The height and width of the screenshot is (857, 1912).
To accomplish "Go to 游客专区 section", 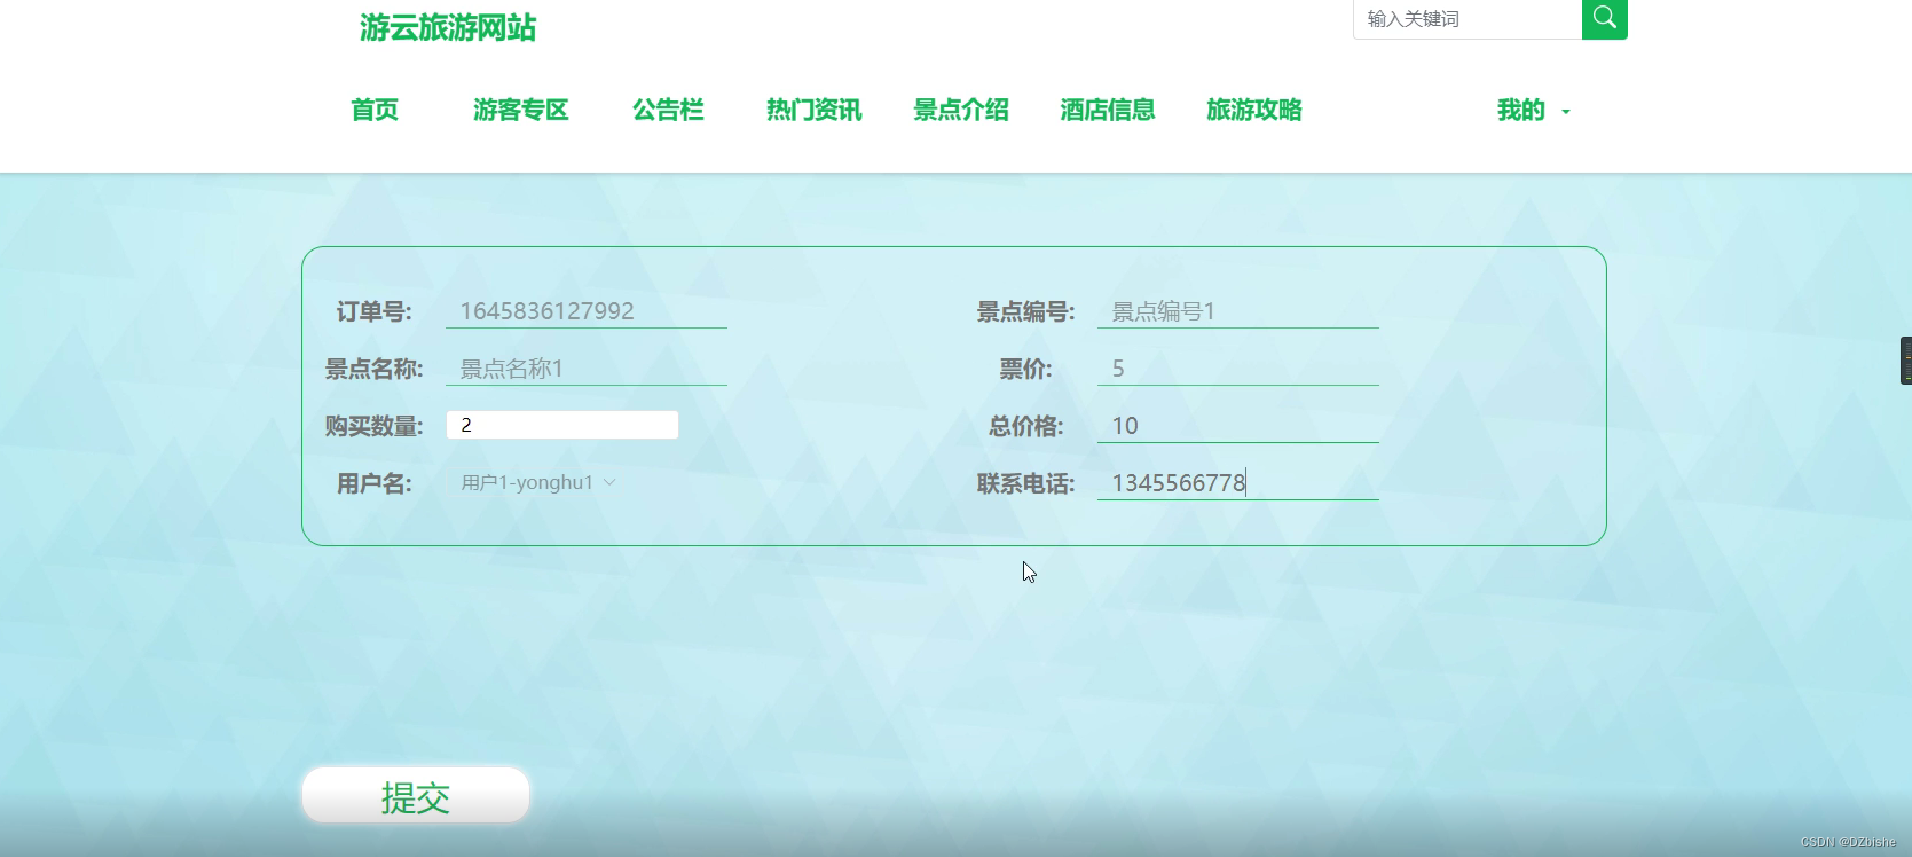I will pyautogui.click(x=521, y=110).
